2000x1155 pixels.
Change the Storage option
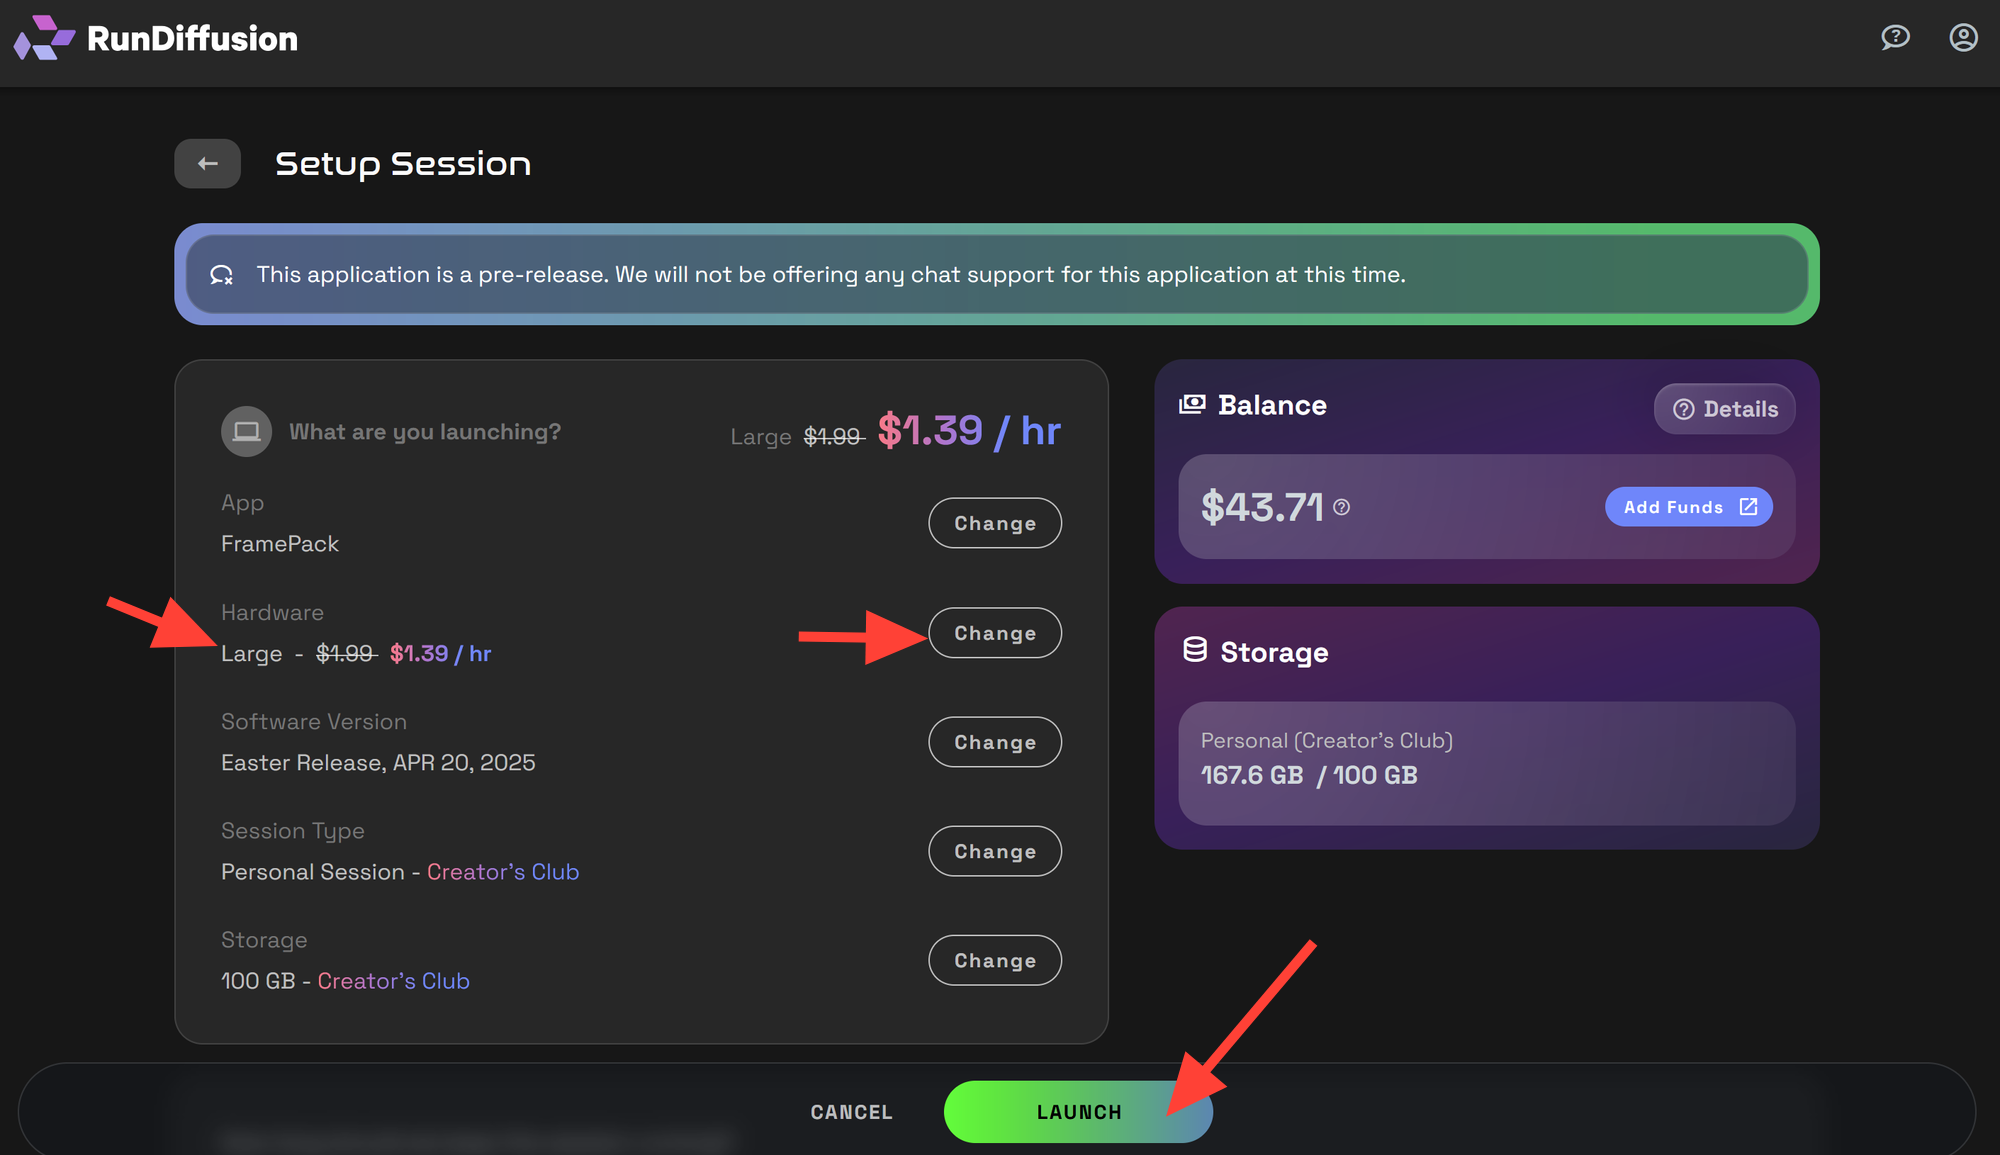[995, 960]
